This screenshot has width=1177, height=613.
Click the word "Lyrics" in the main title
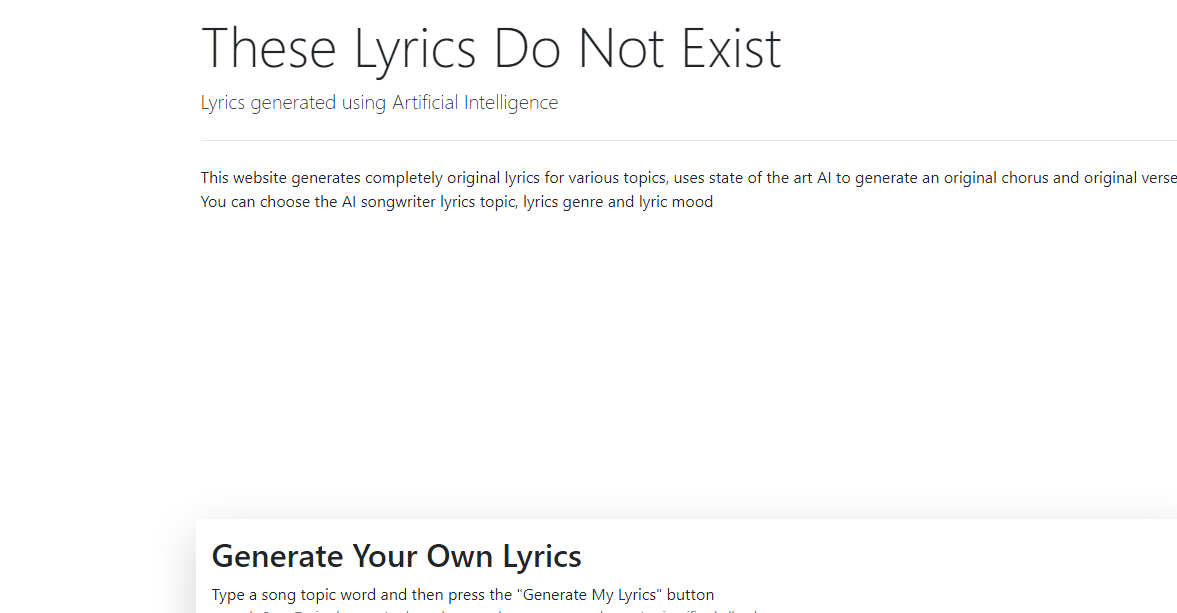click(414, 49)
